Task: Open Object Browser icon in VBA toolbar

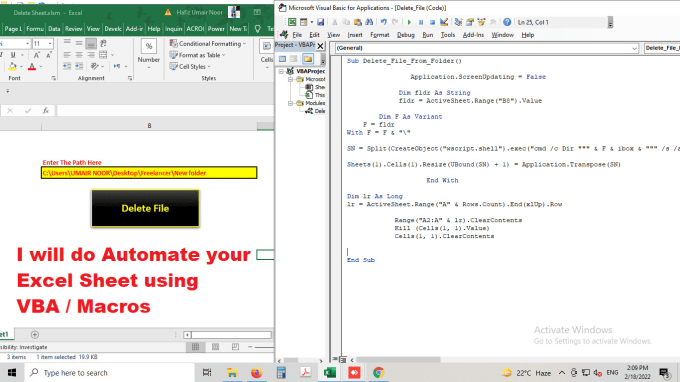Action: (481, 22)
